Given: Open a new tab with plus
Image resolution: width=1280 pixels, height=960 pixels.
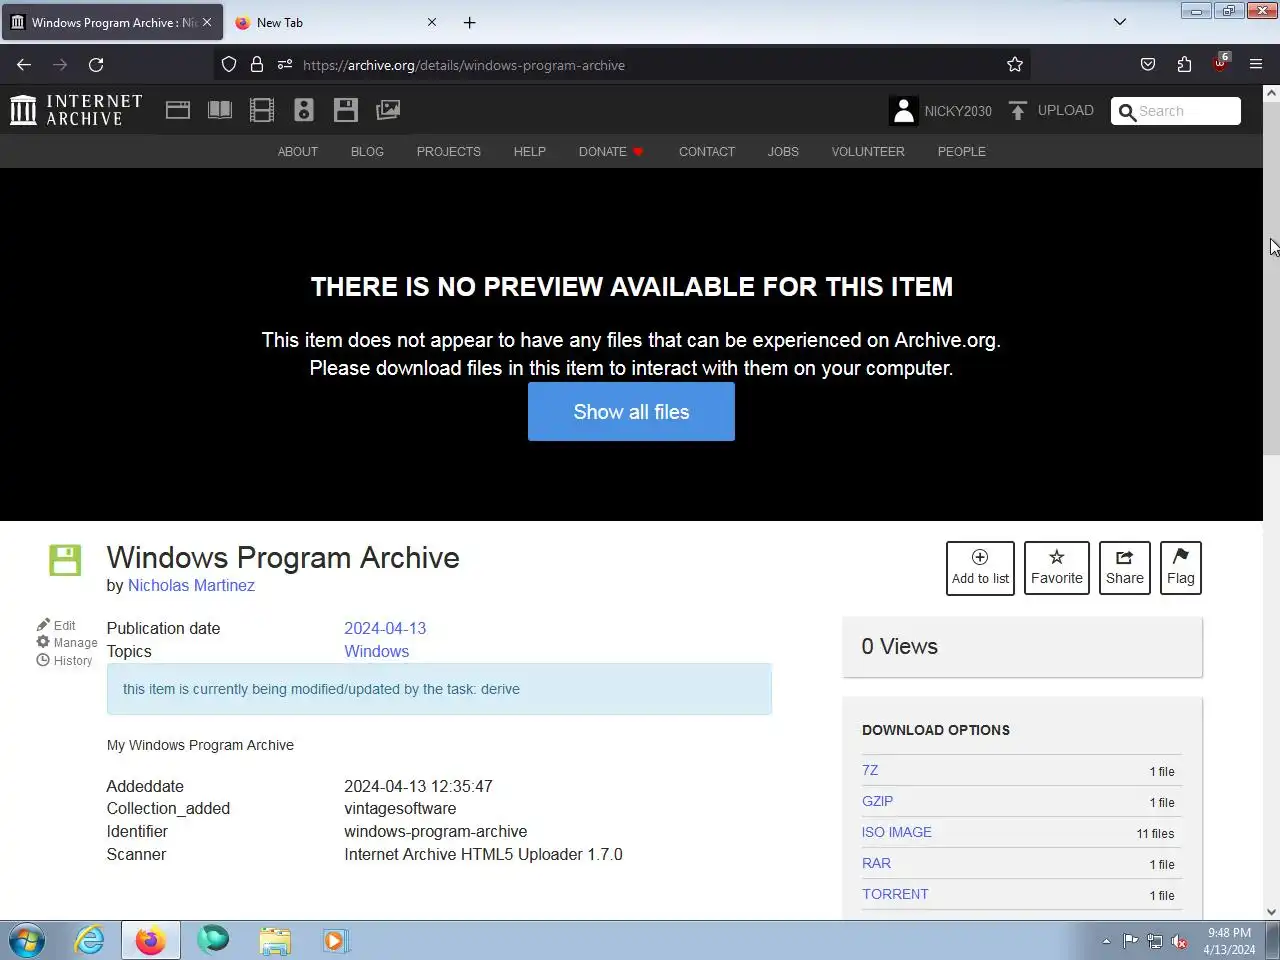Looking at the screenshot, I should tap(470, 22).
